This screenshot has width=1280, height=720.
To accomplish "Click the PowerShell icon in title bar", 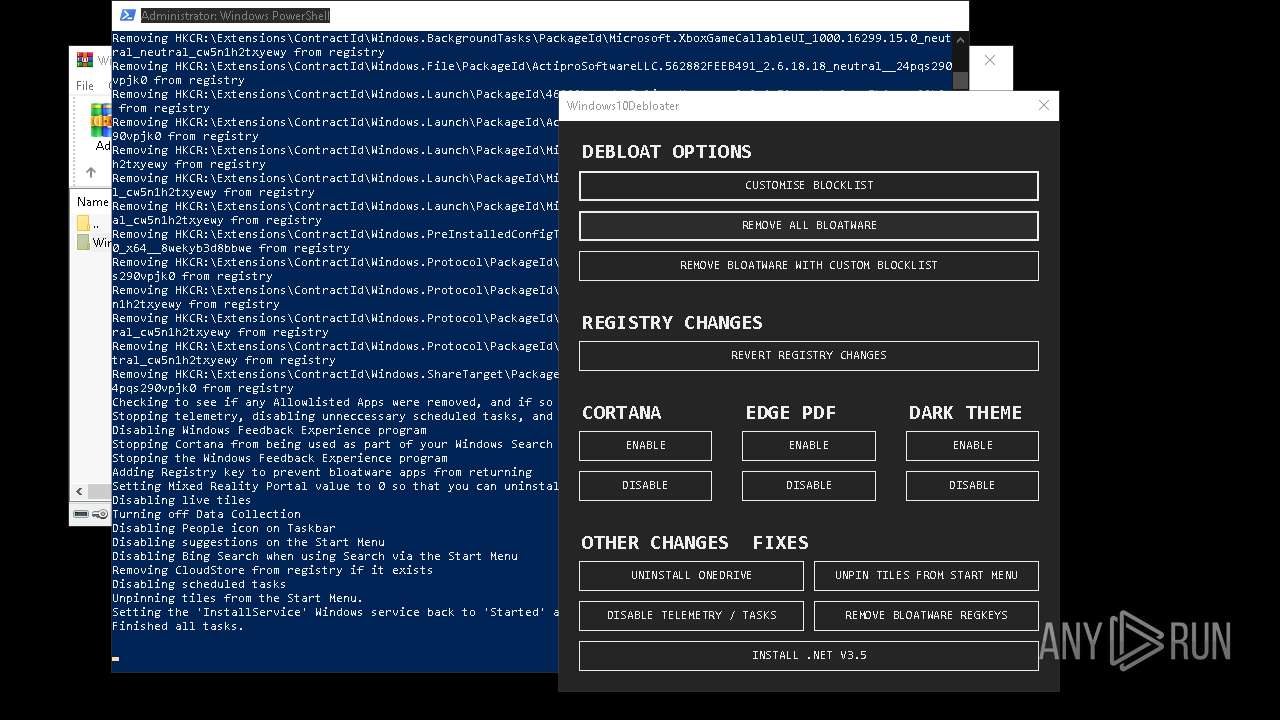I will (127, 15).
